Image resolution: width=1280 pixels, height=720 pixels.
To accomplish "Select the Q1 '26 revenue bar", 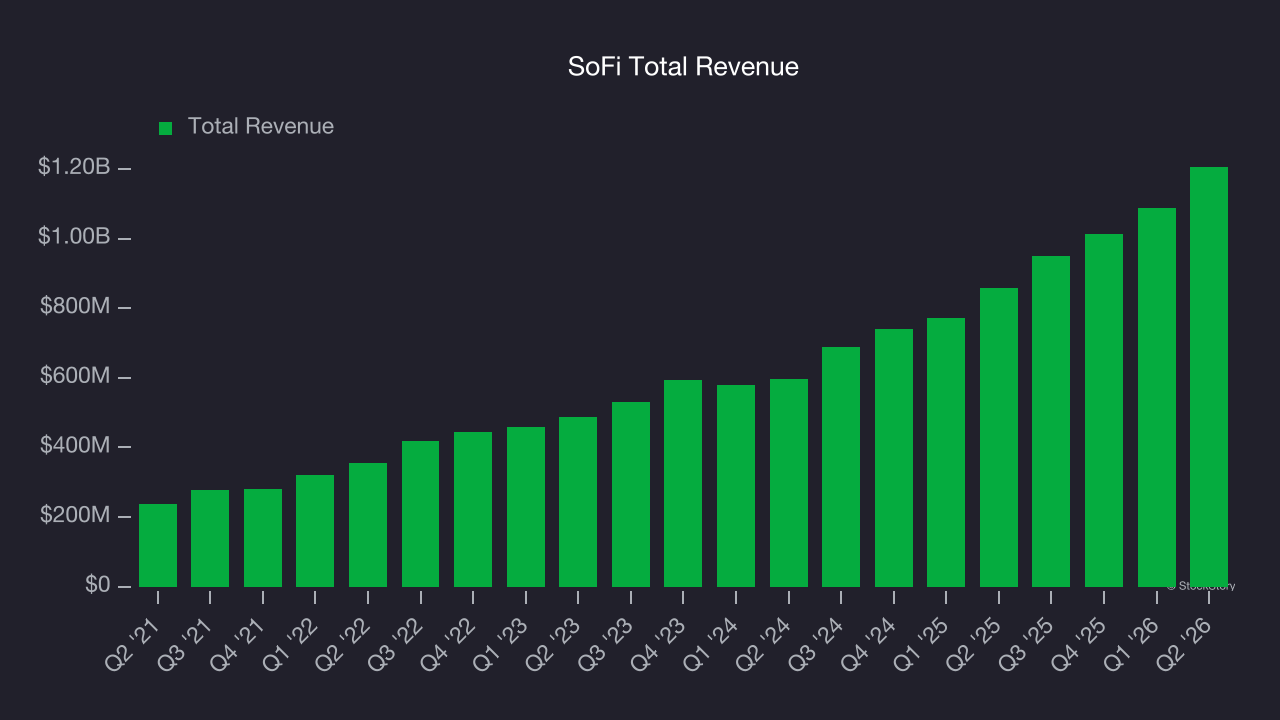I will click(x=1157, y=397).
